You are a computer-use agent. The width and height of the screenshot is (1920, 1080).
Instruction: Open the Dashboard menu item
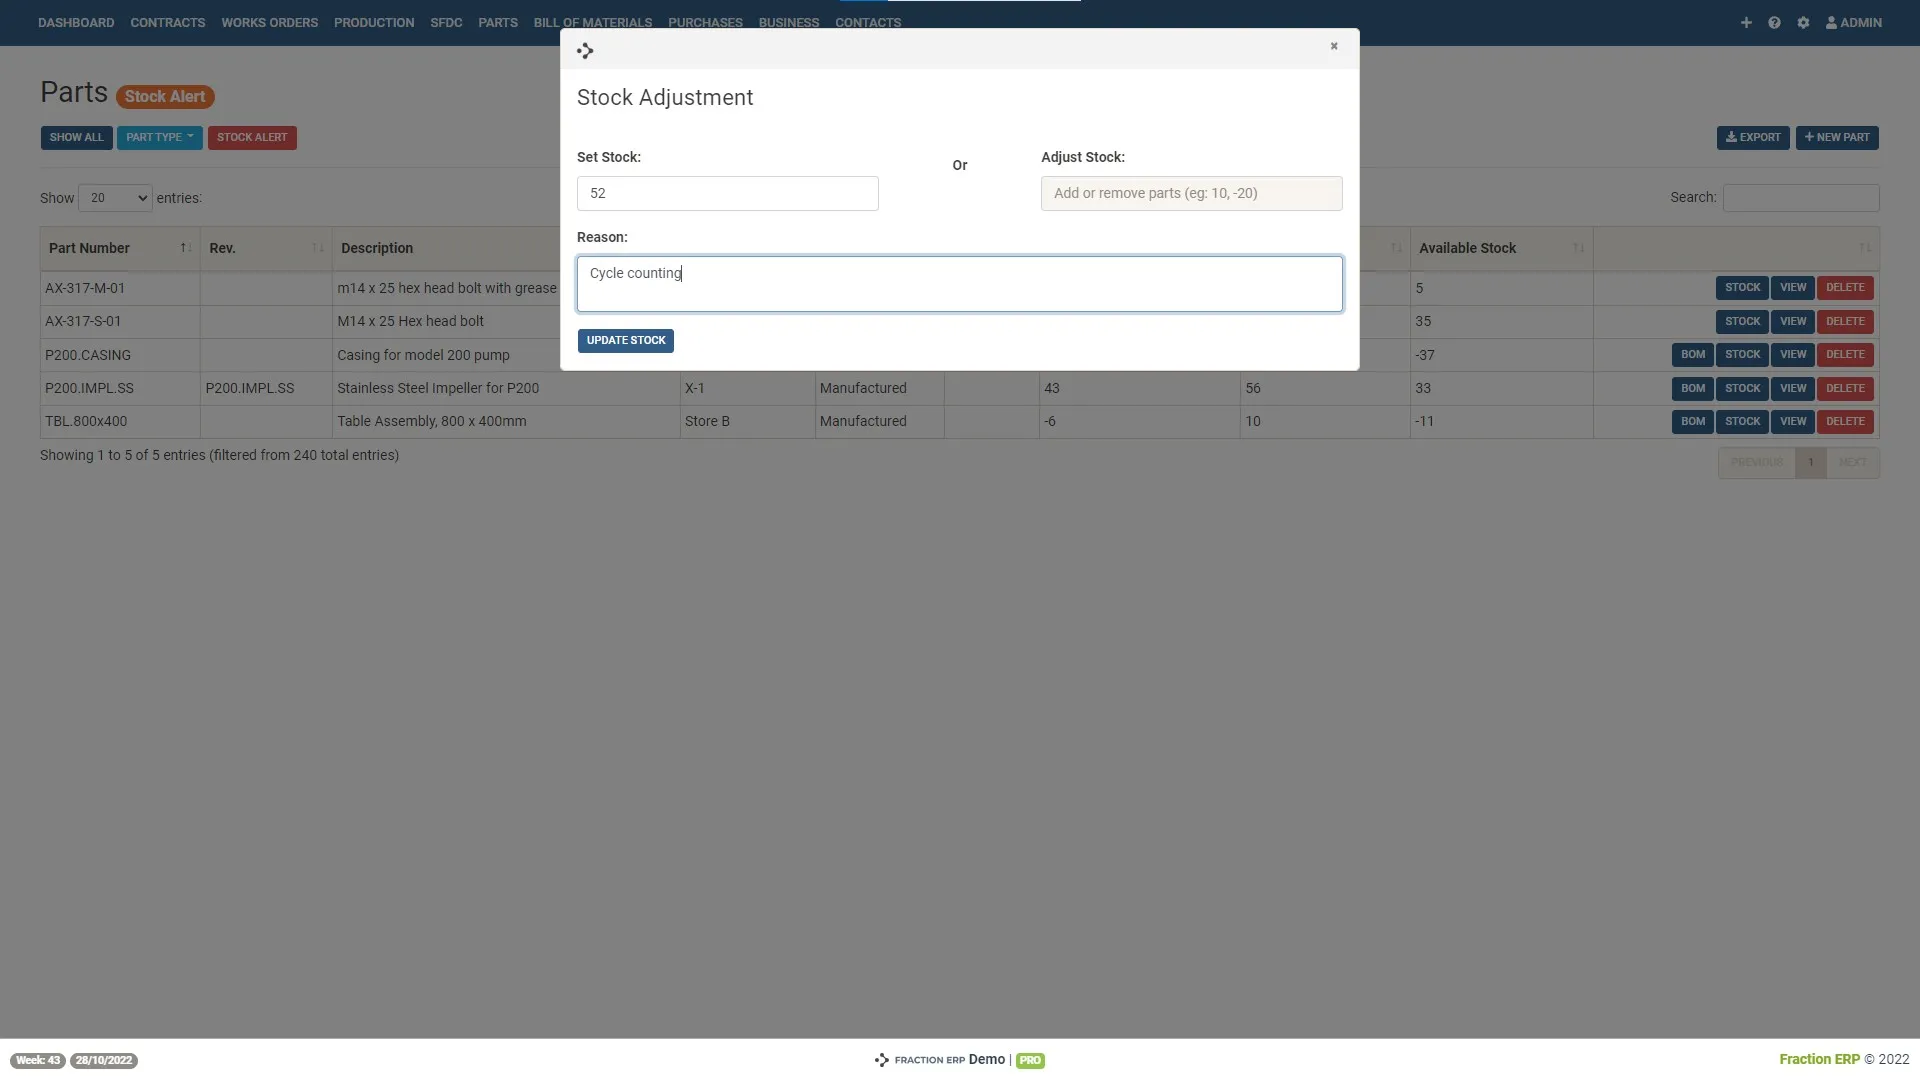tap(76, 22)
